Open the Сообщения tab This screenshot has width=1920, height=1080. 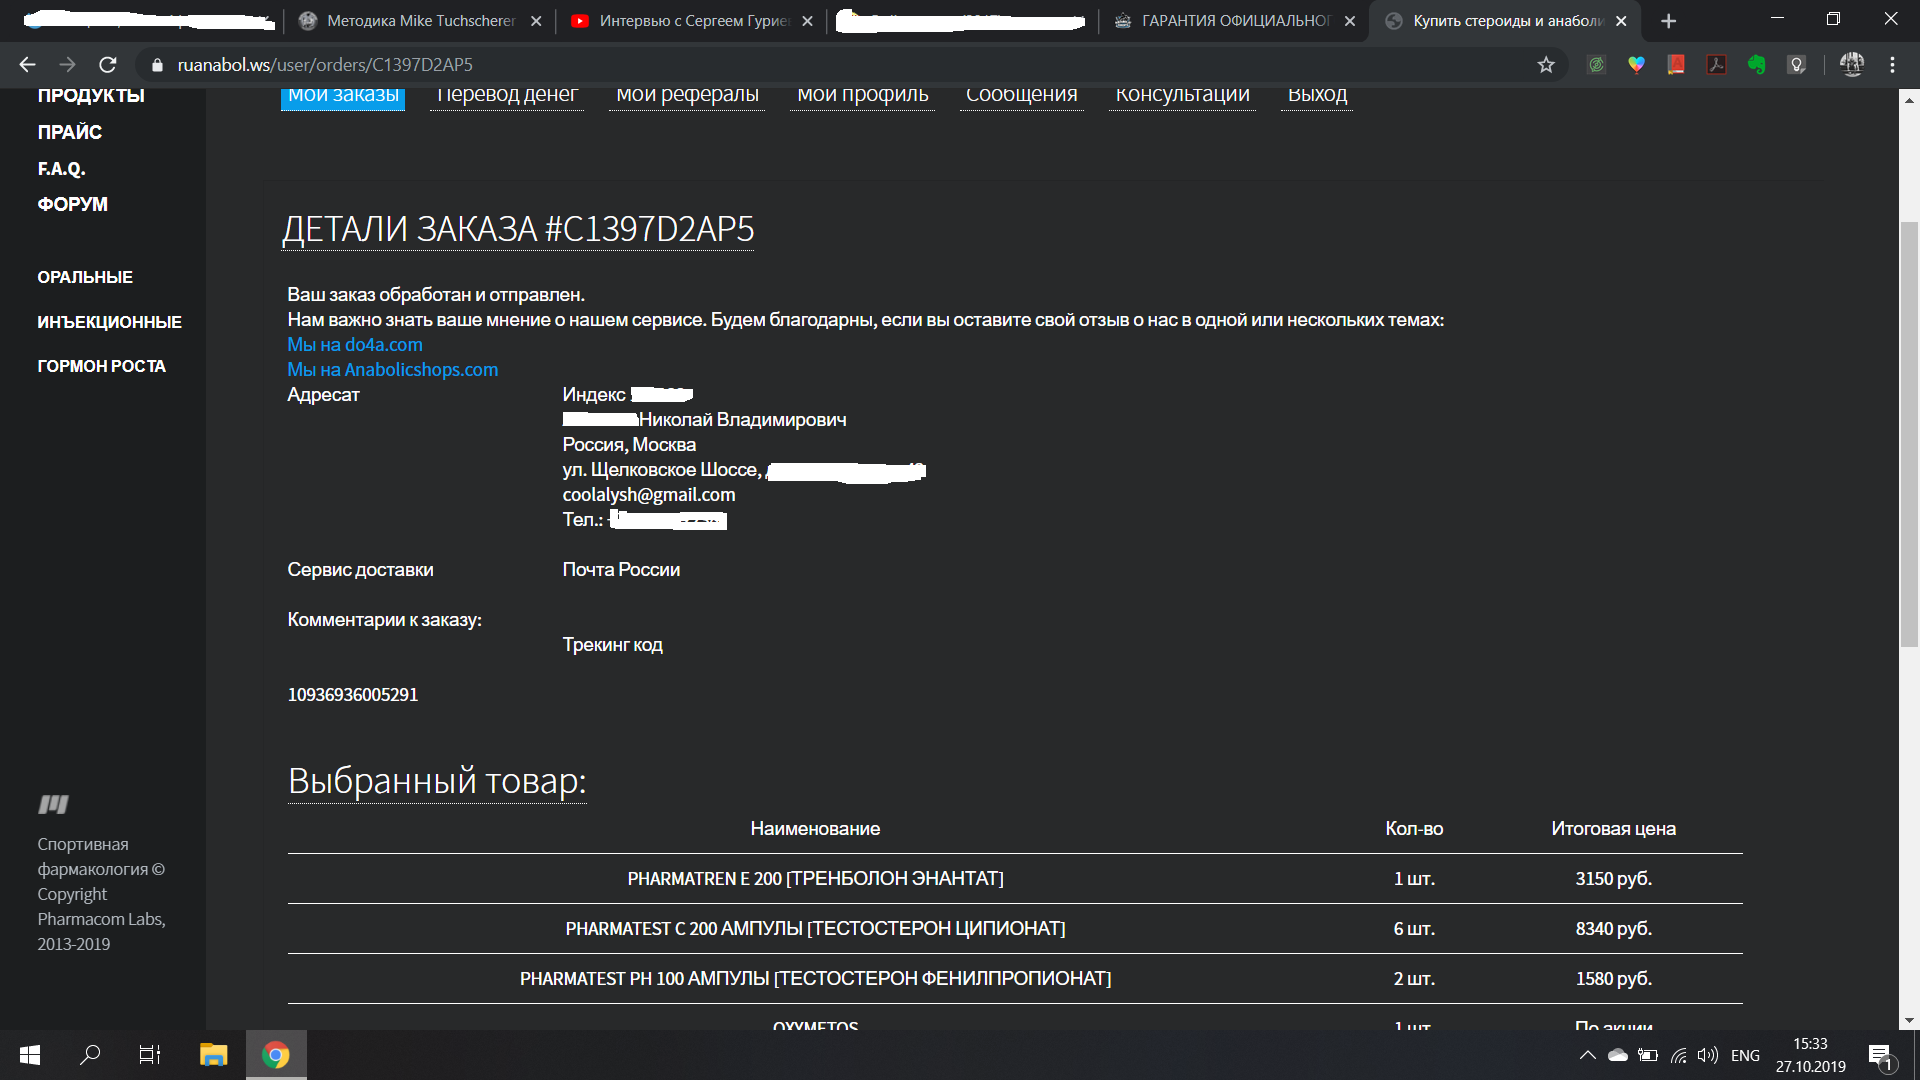point(1021,95)
